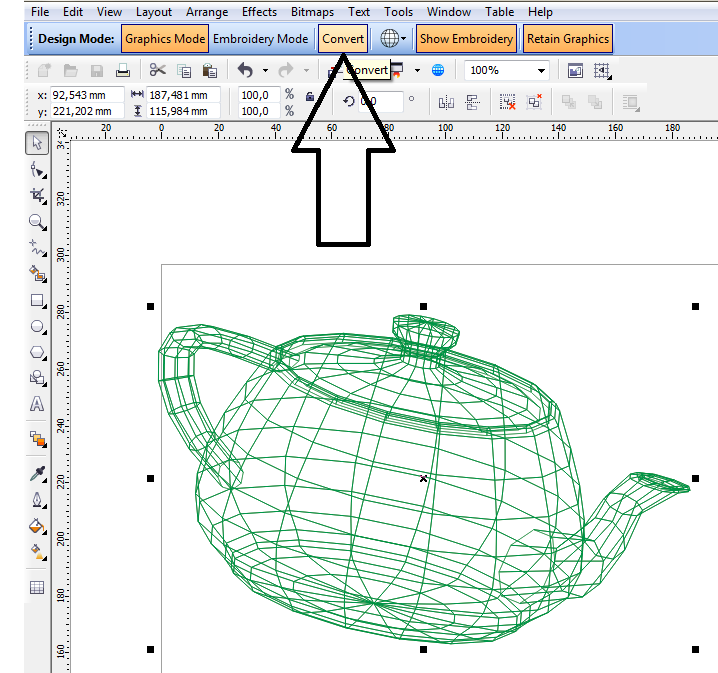Expand the Undo history dropdown arrow
Screen dimensions: 718x673
coord(265,70)
